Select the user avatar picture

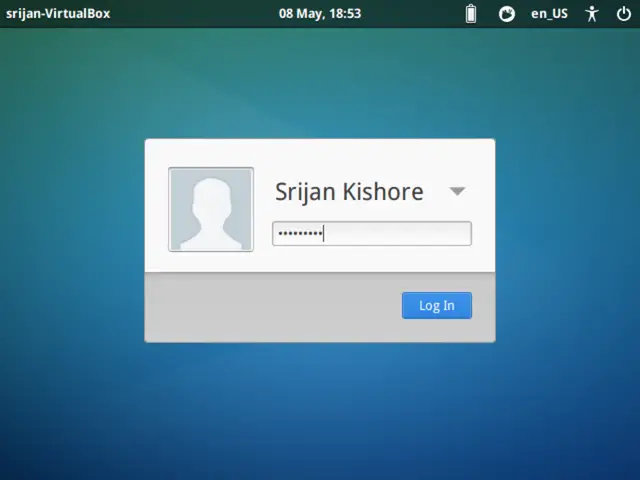[211, 209]
